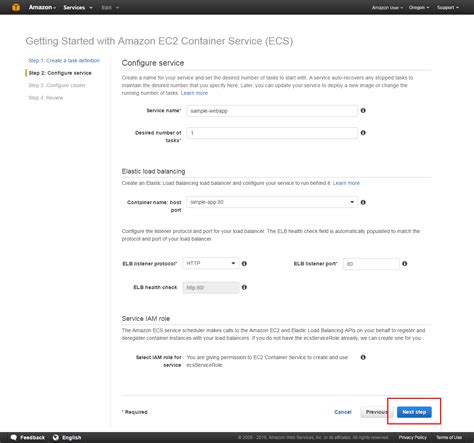474x443 pixels.
Task: Click the AWS cube logo icon
Action: (x=16, y=7)
